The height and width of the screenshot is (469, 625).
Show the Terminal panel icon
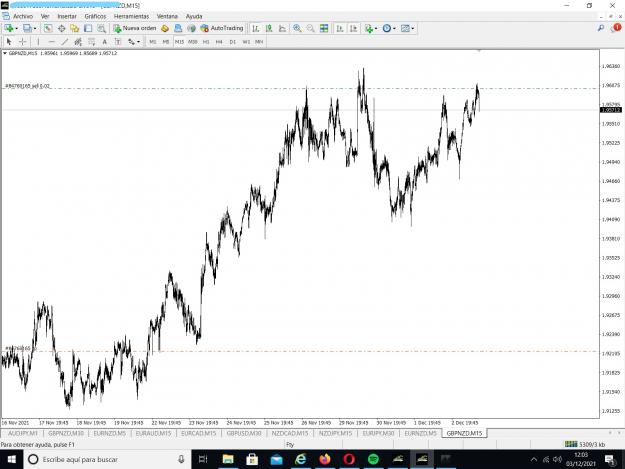(88, 28)
